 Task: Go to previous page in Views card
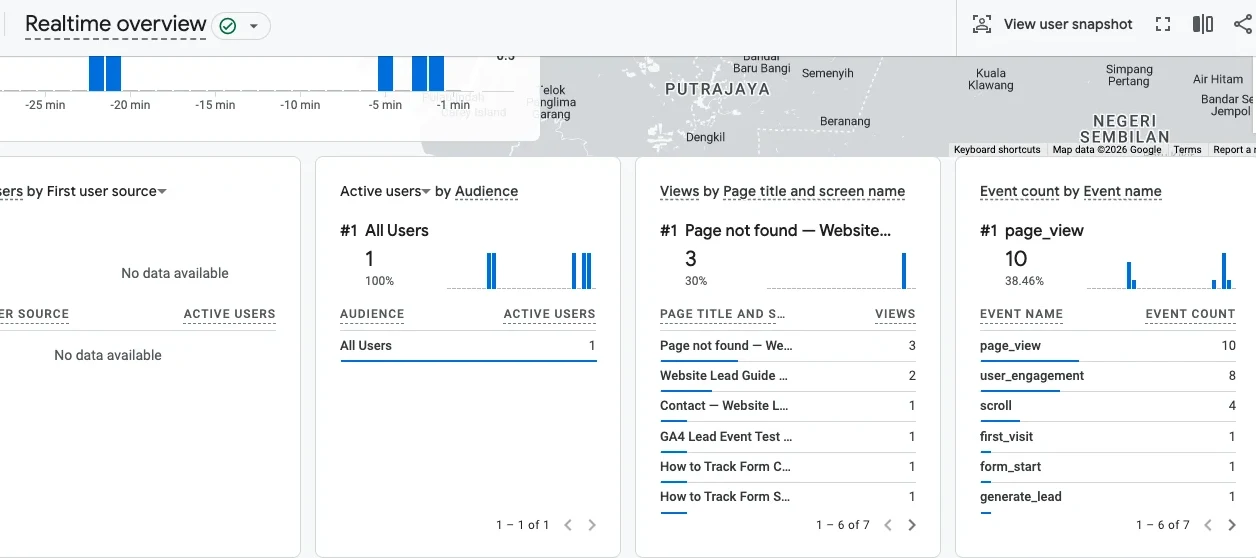pos(888,525)
